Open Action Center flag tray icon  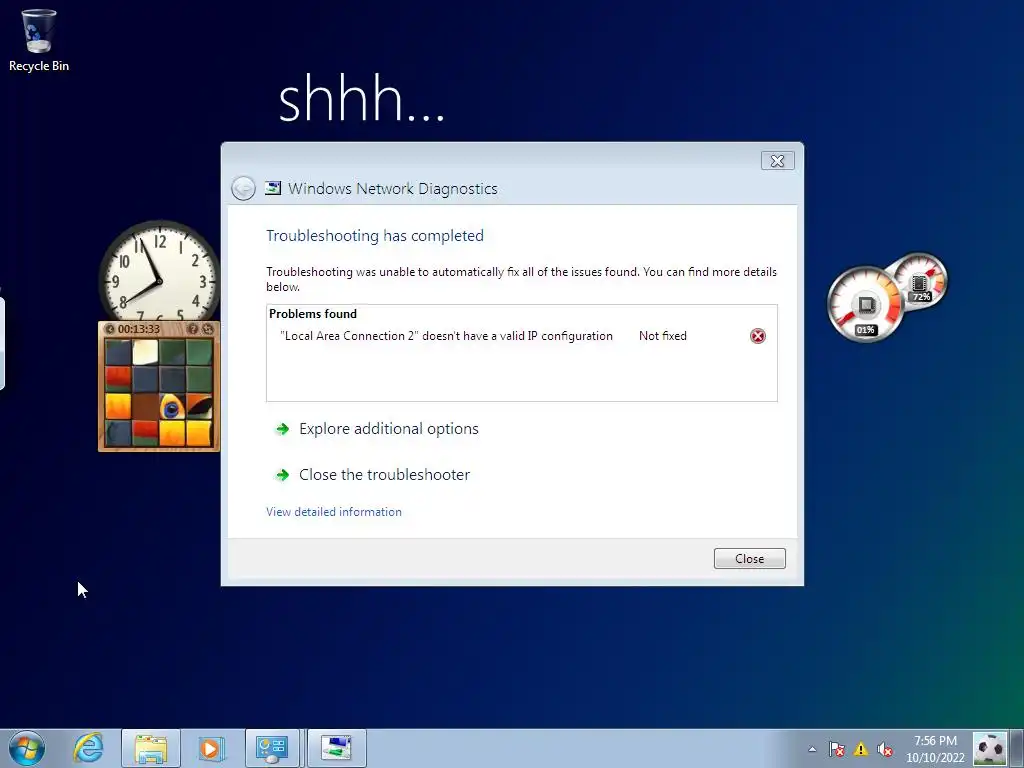pos(837,749)
